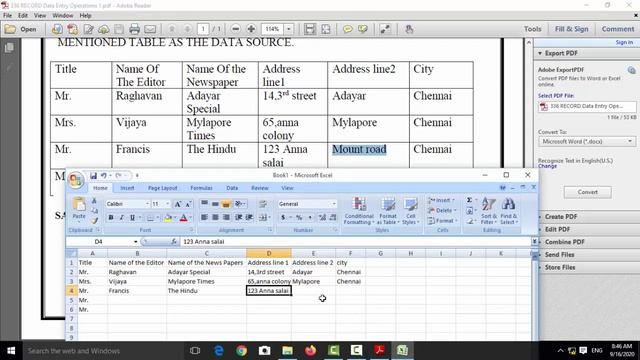Expand the Combine PDF section

(564, 242)
